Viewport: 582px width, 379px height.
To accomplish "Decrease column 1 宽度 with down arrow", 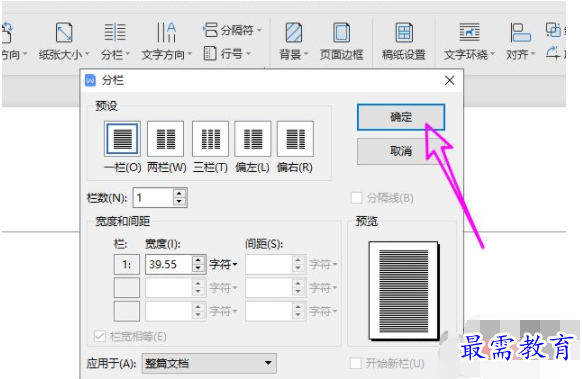I will point(199,269).
